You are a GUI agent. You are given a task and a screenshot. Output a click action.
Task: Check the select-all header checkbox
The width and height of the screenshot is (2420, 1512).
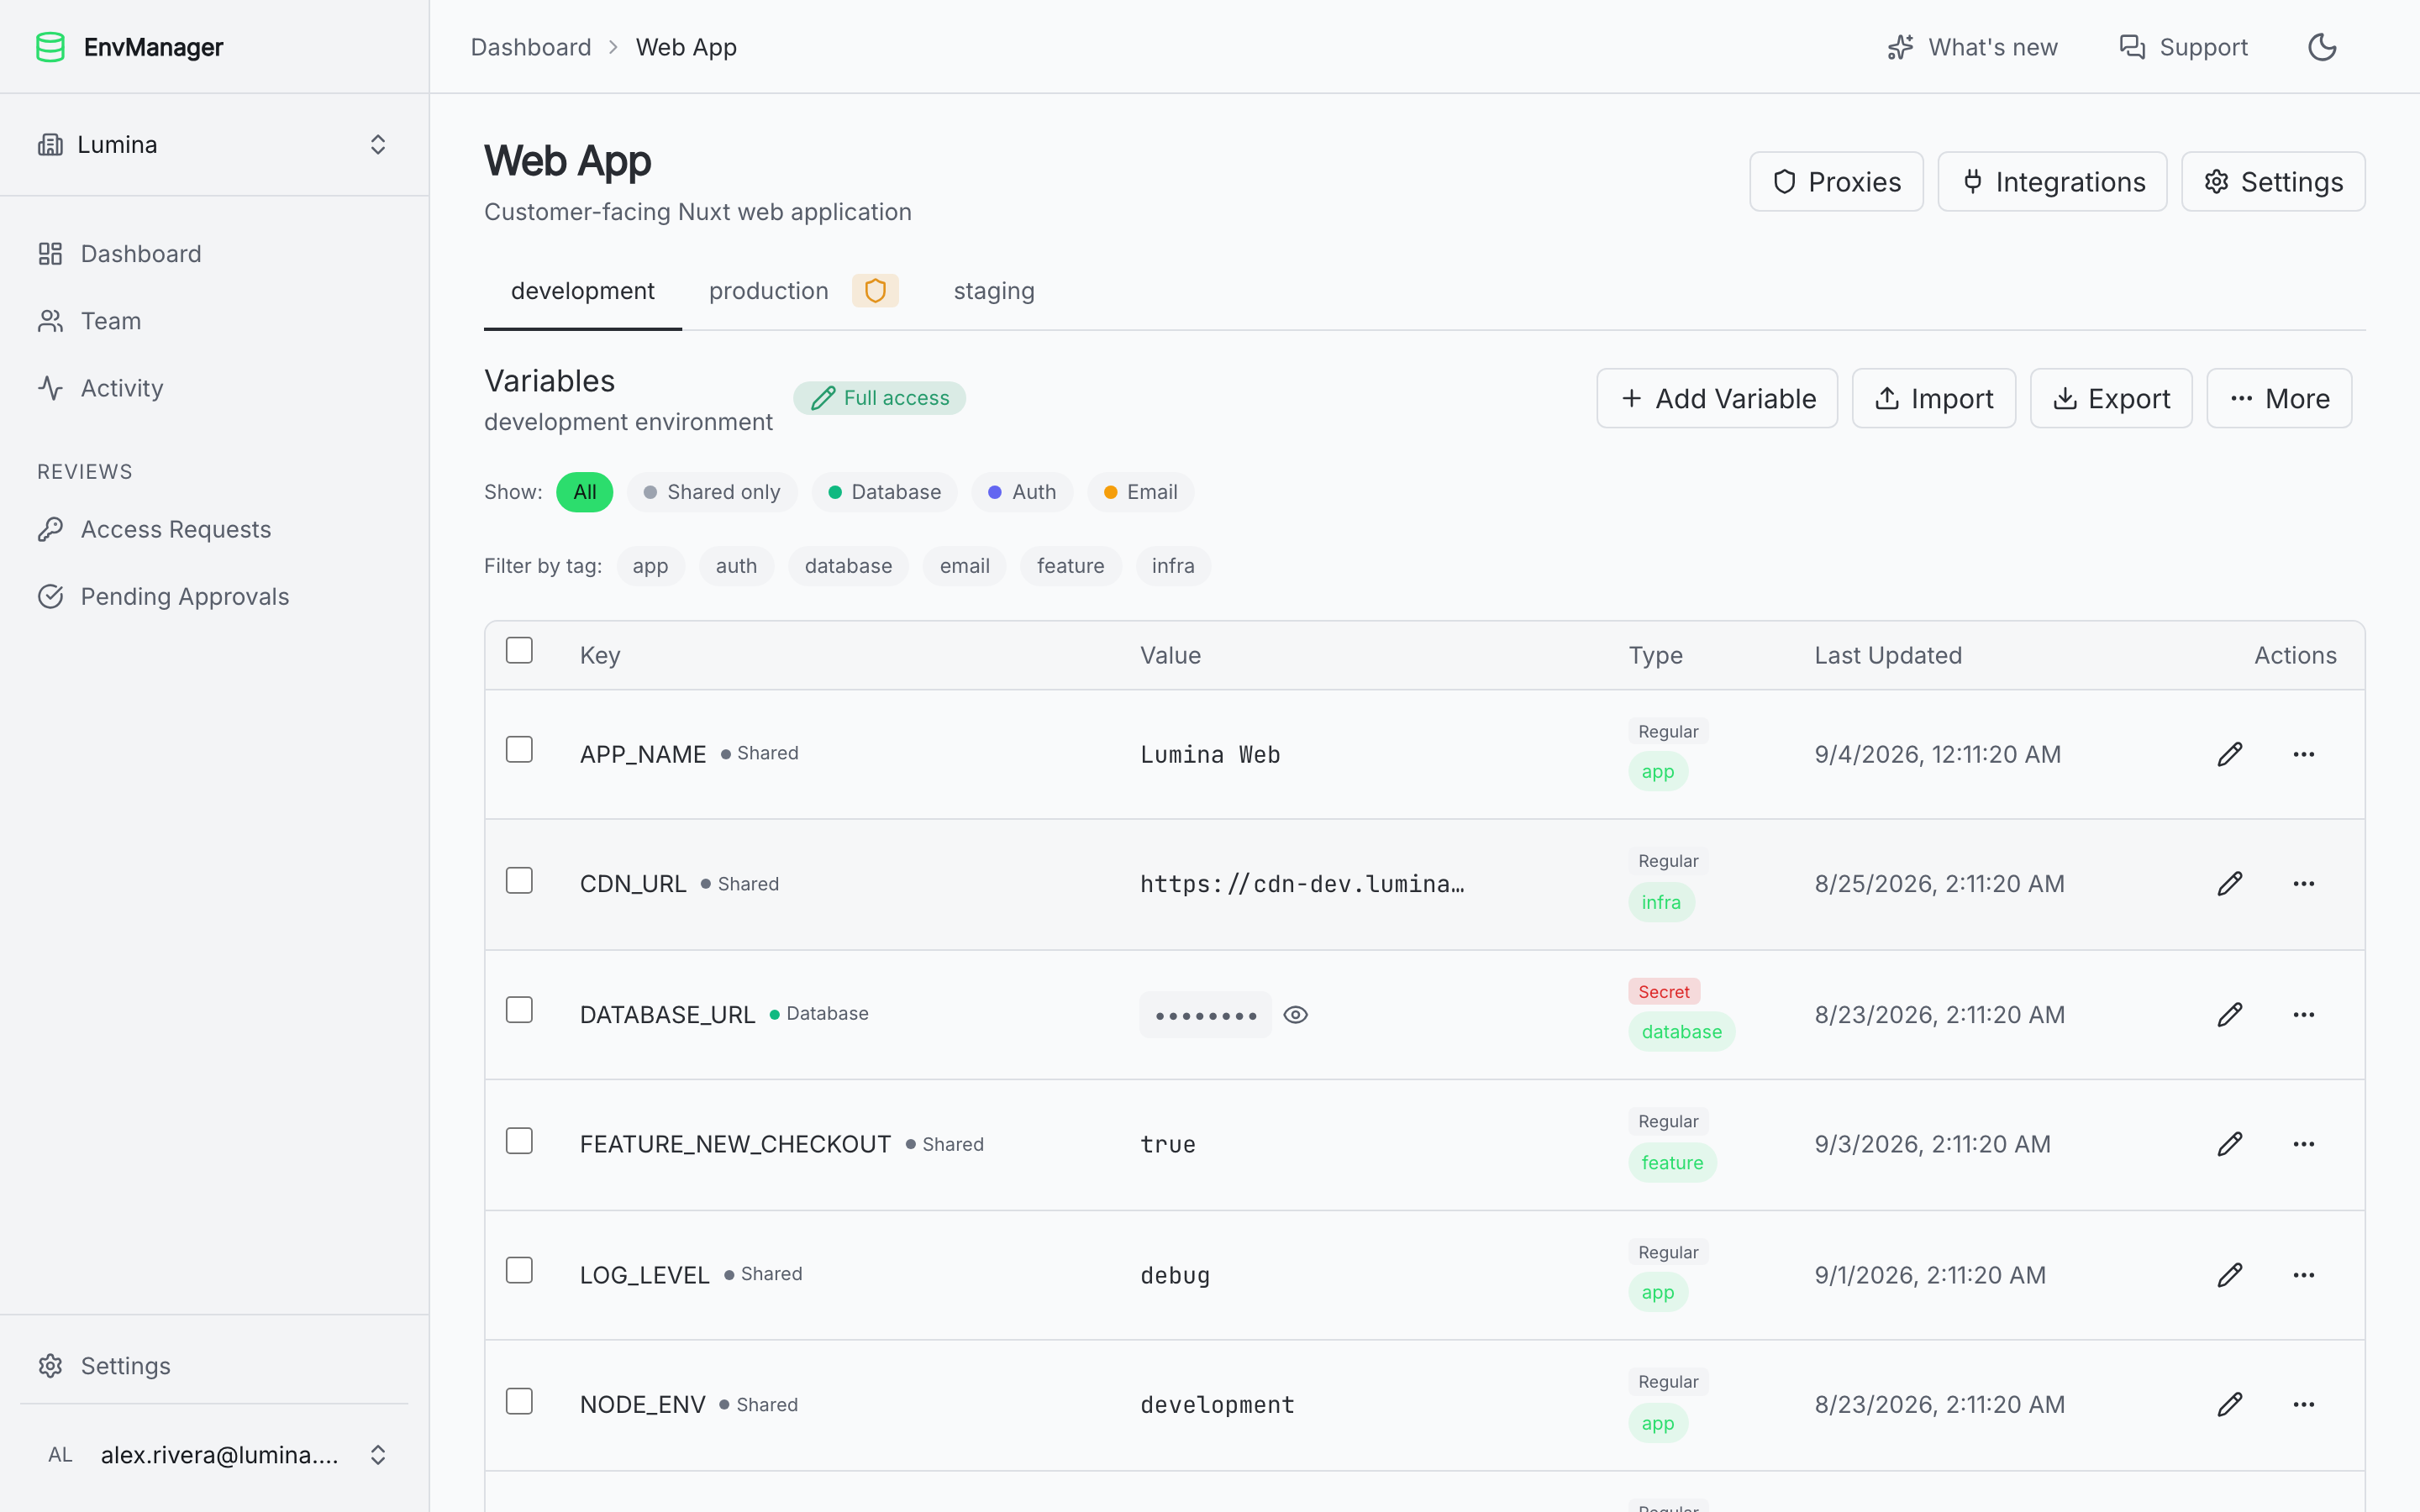[x=519, y=650]
